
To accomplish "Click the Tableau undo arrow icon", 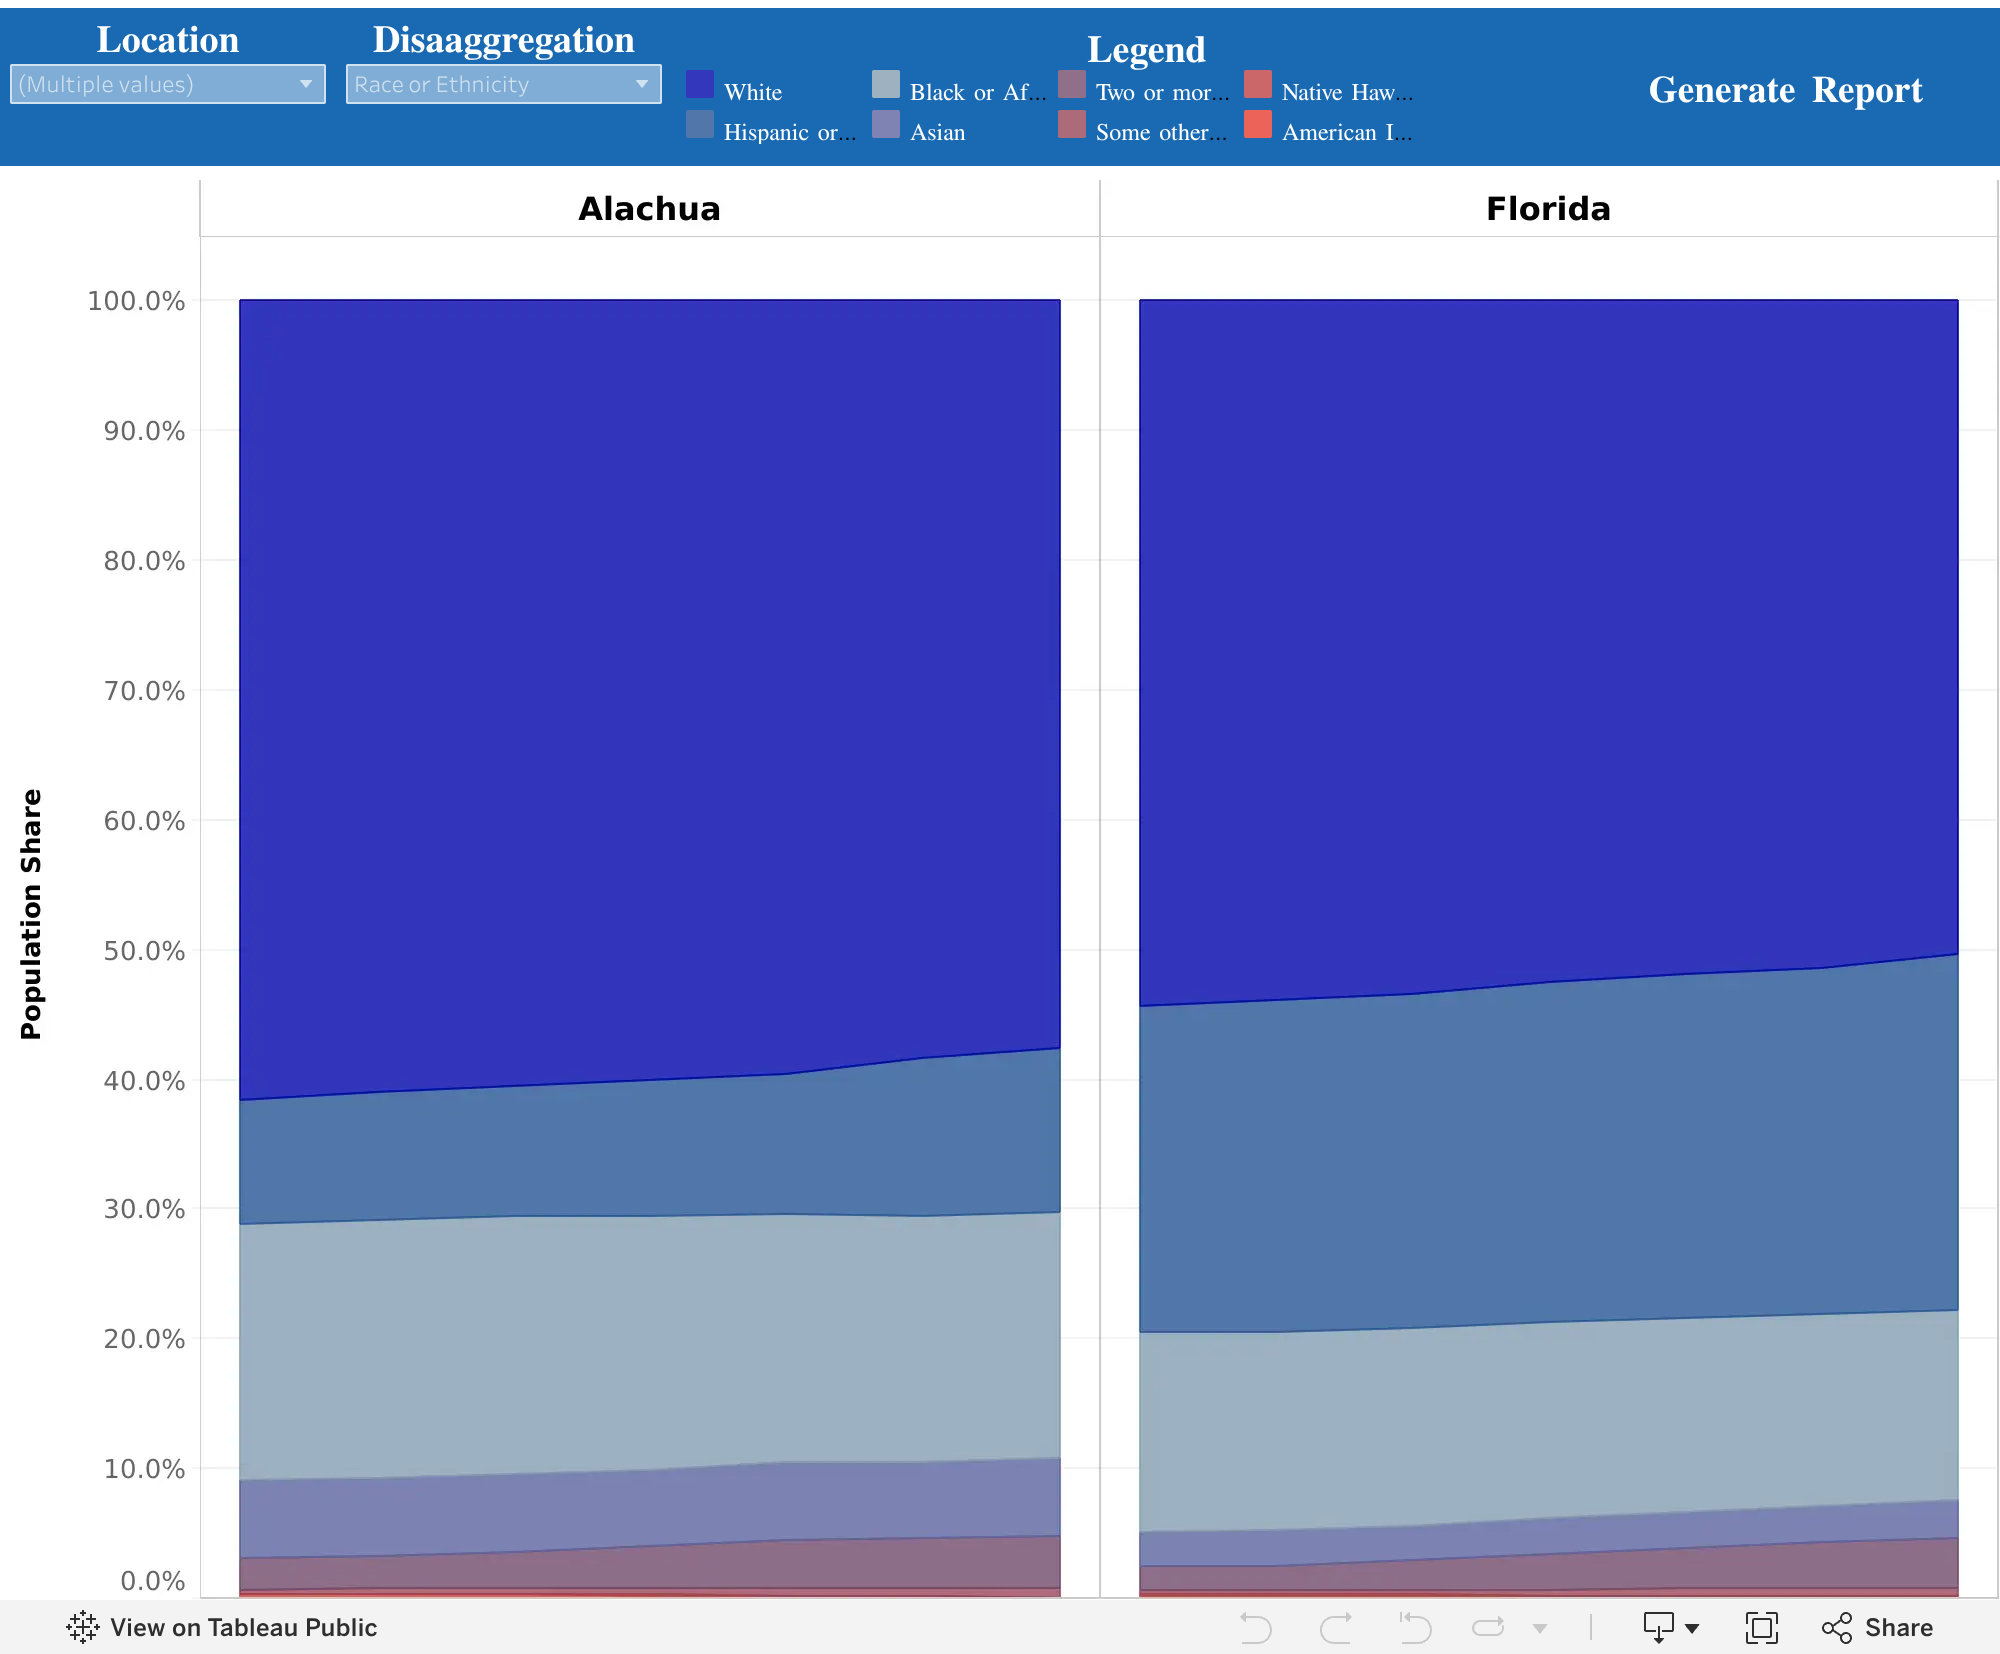I will (x=1256, y=1628).
